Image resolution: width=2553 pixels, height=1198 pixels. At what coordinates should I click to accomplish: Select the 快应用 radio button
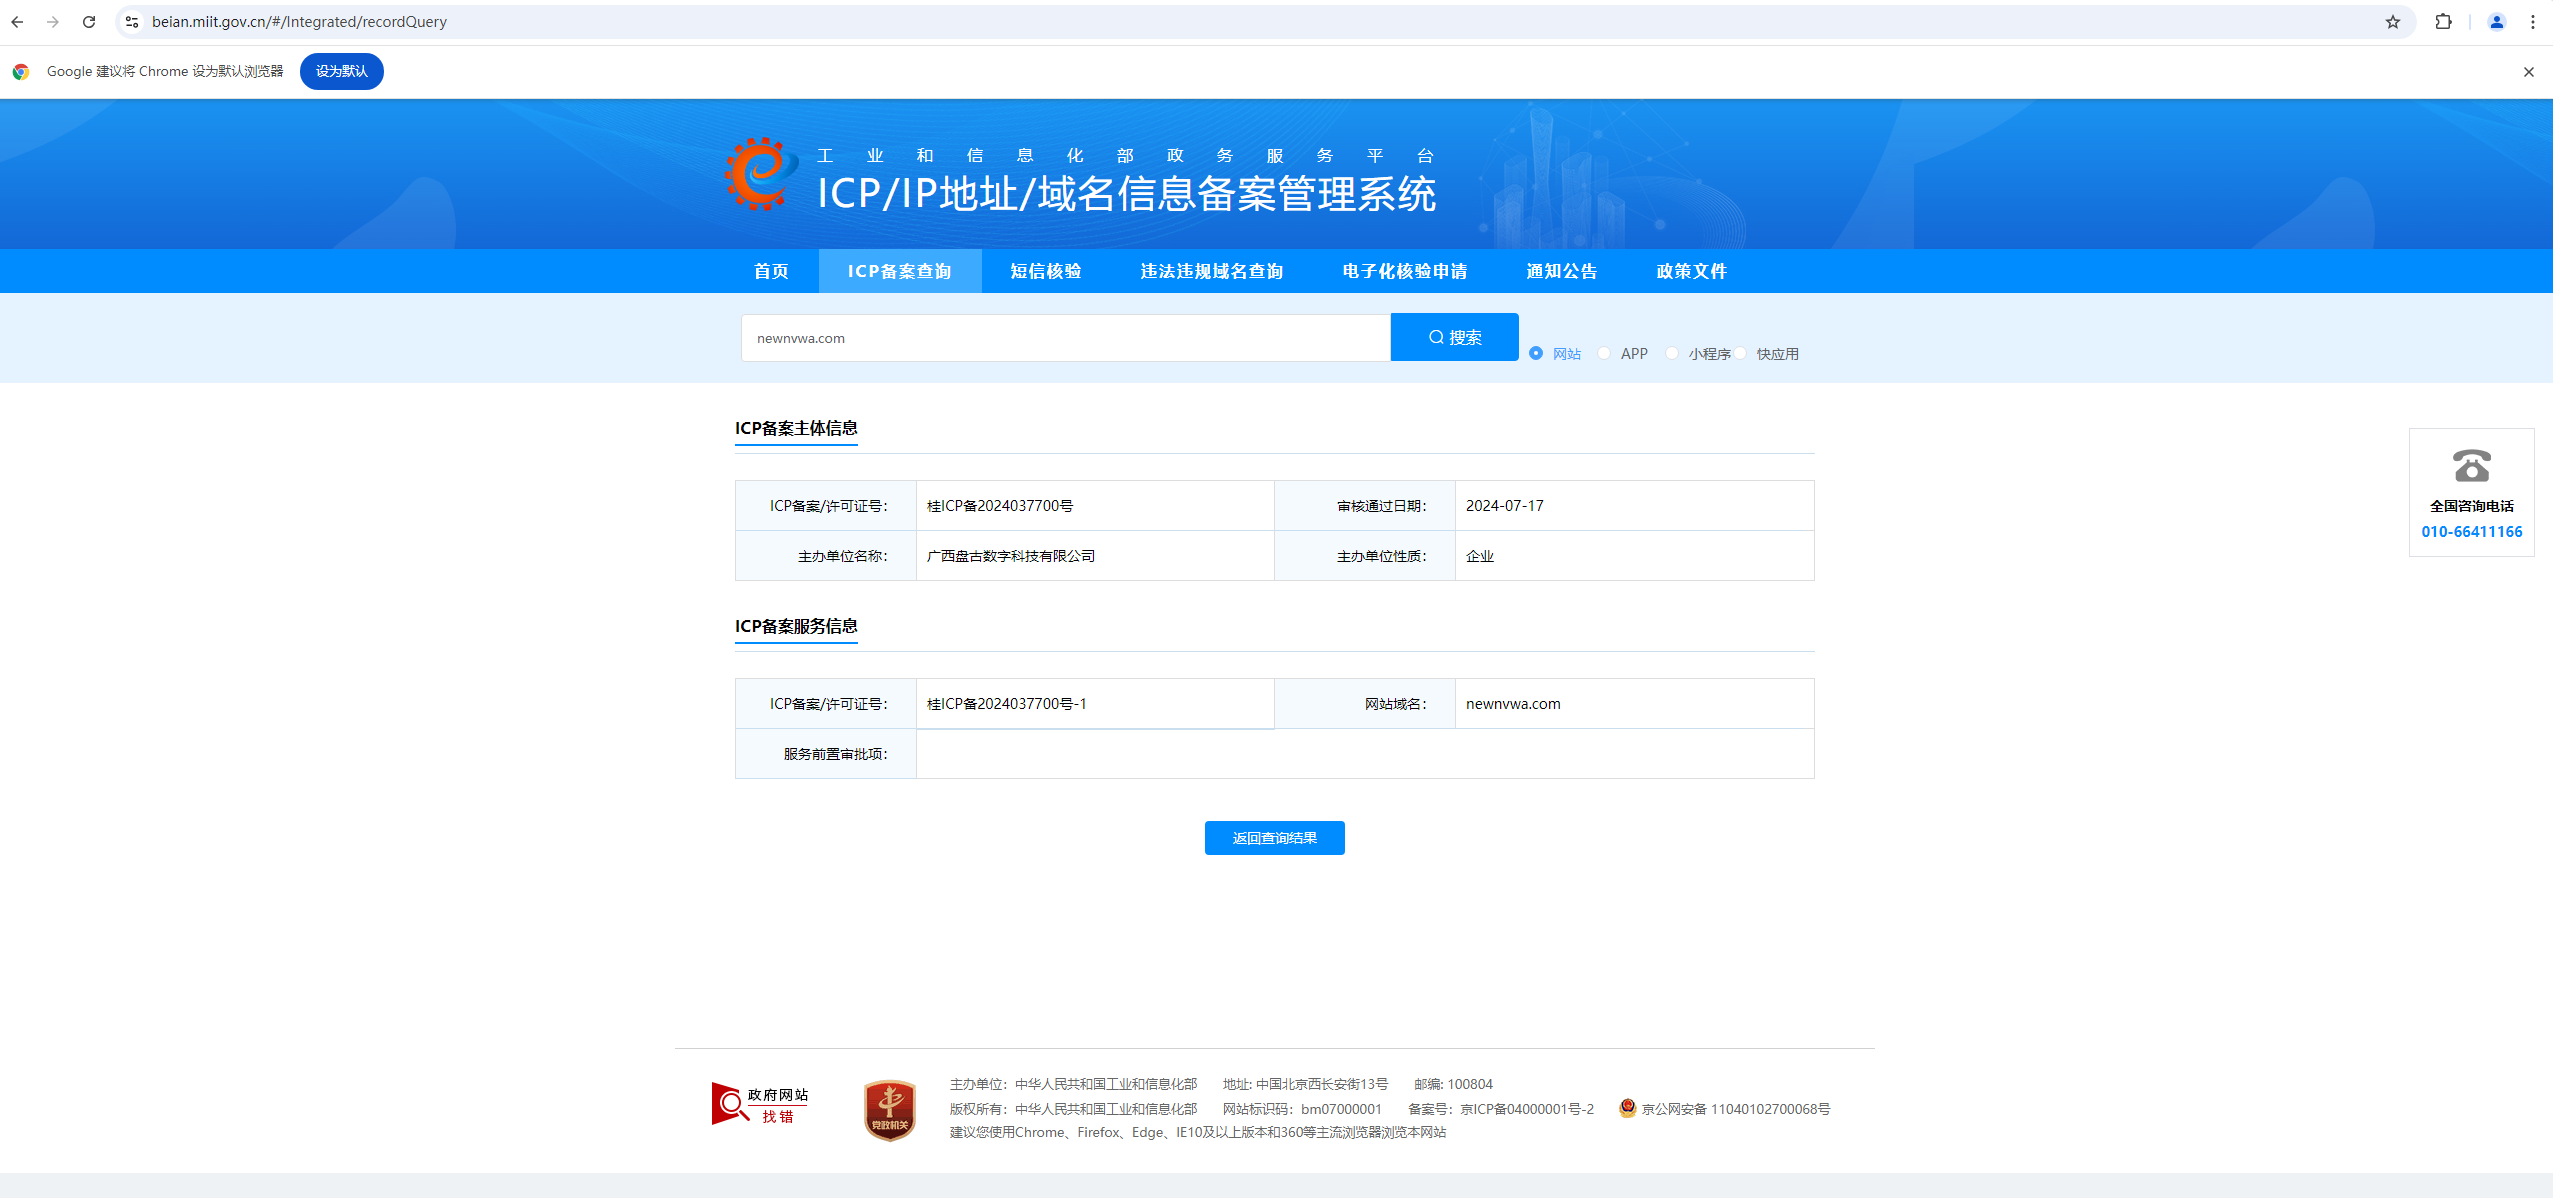click(x=1741, y=353)
